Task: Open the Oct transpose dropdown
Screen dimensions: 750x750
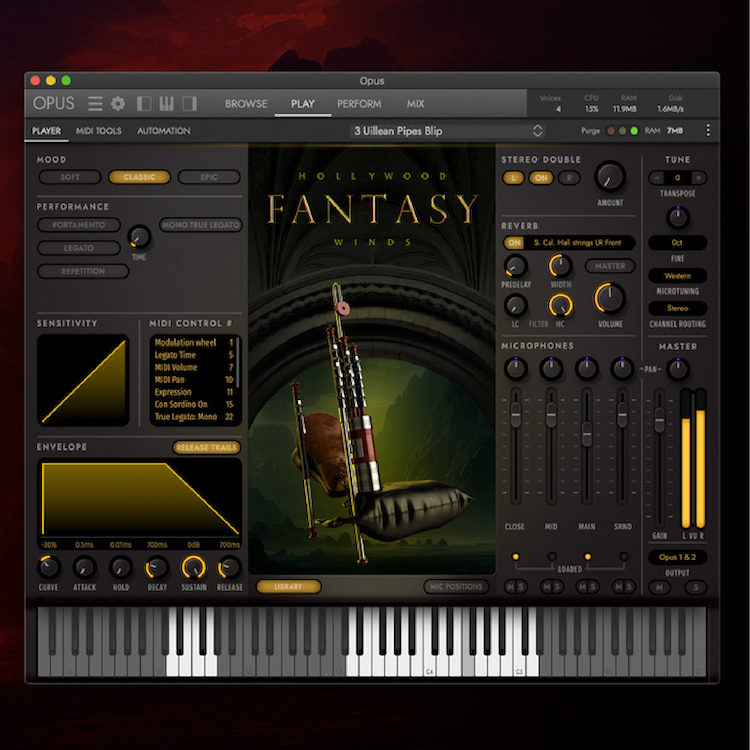Action: click(x=677, y=243)
